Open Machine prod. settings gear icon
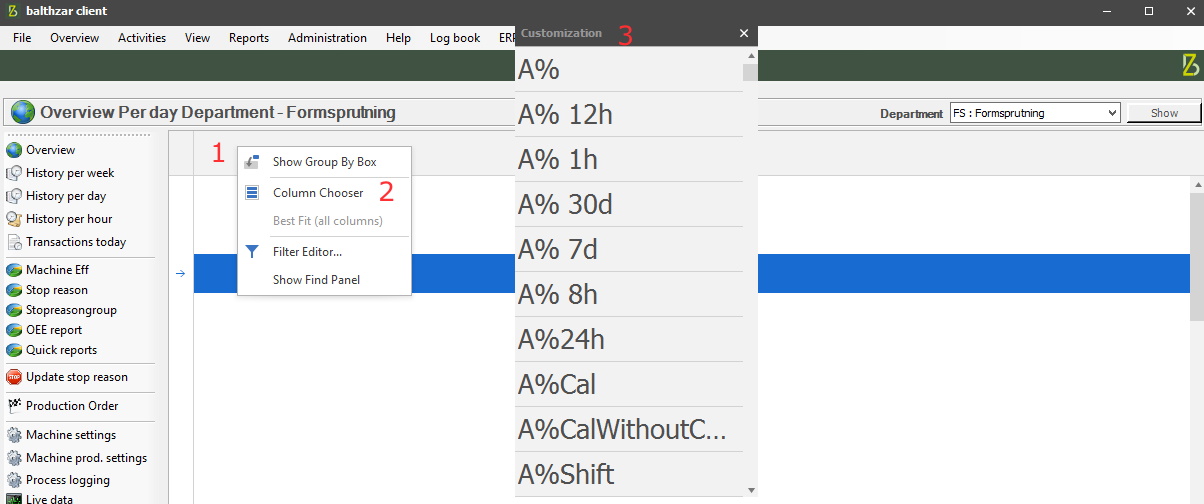 point(14,458)
